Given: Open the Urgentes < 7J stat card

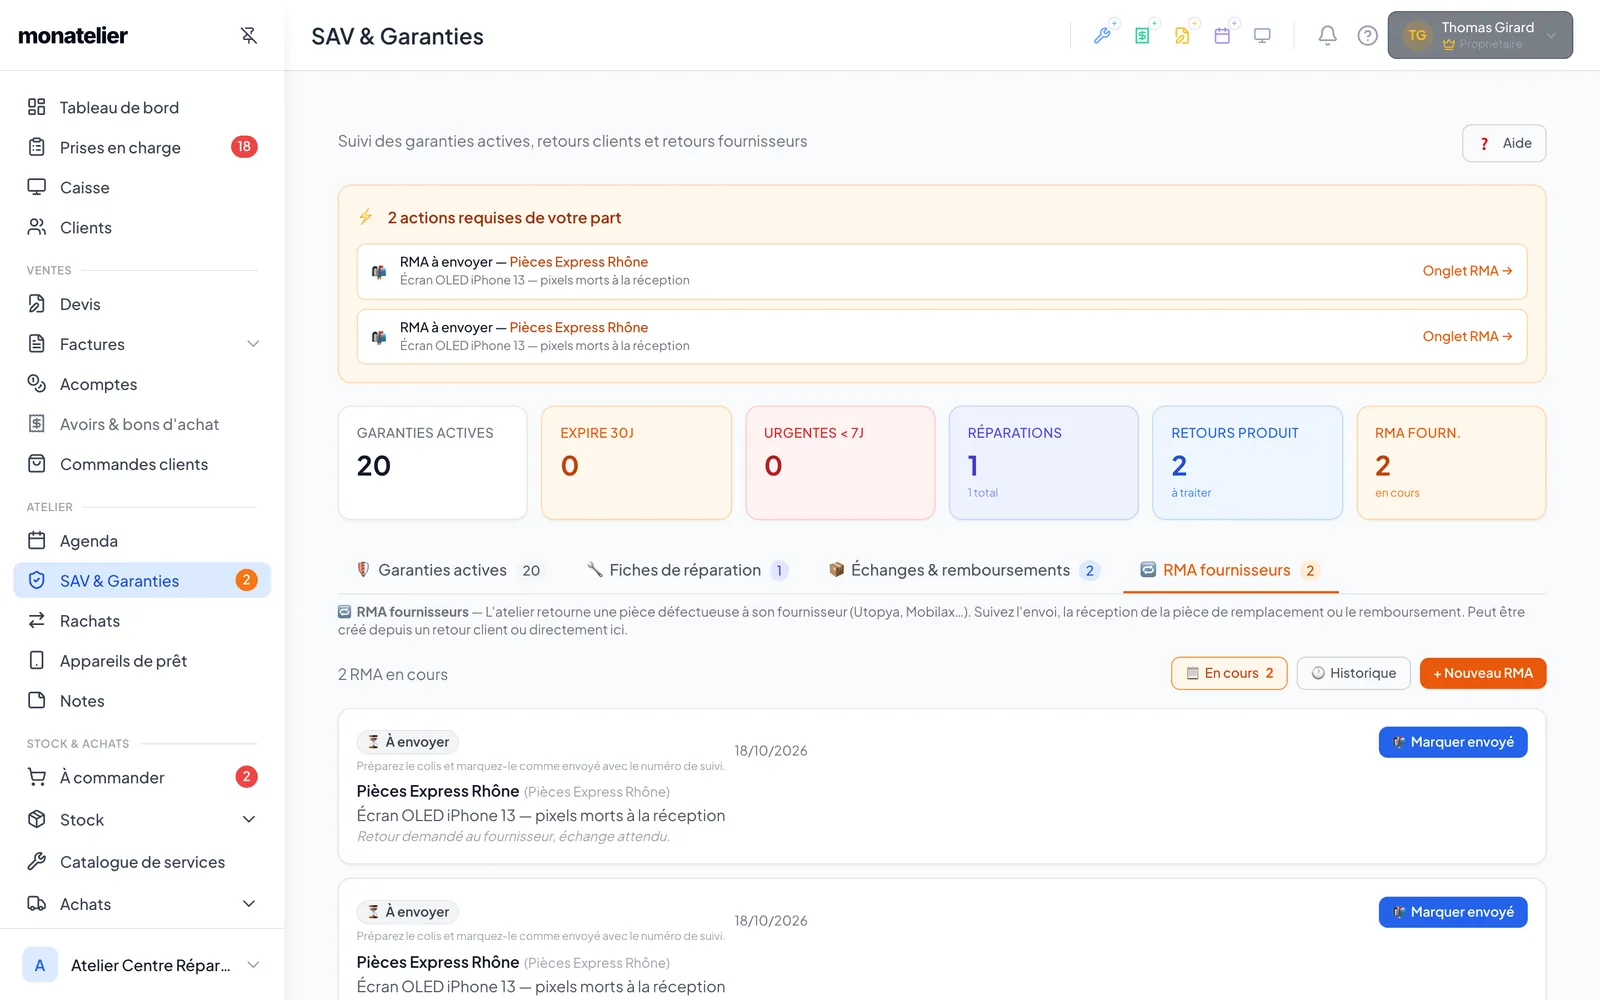Looking at the screenshot, I should pos(840,463).
